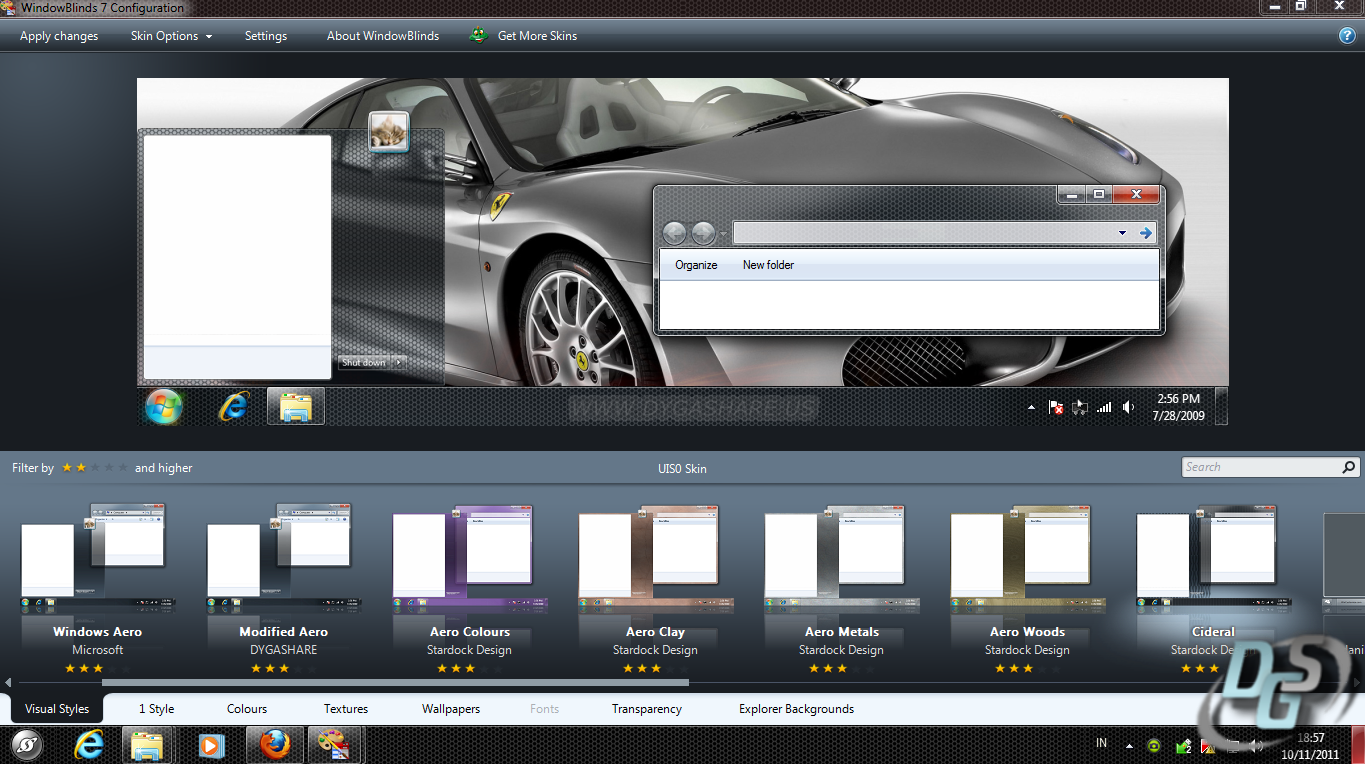Set the rating filter to three stars

95,467
